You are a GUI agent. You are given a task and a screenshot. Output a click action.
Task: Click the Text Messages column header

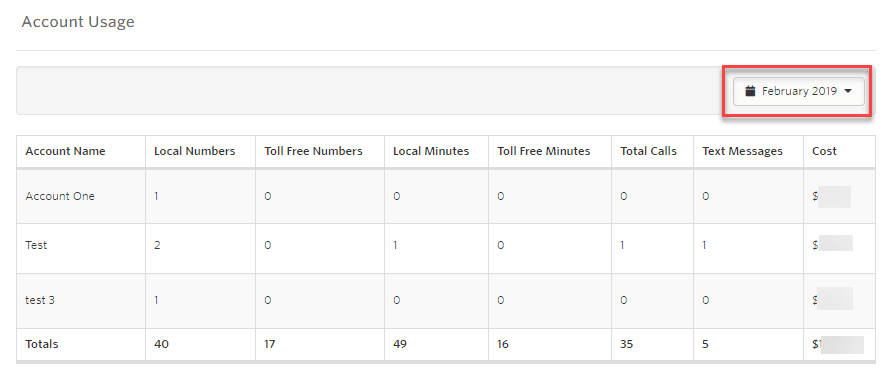[742, 151]
